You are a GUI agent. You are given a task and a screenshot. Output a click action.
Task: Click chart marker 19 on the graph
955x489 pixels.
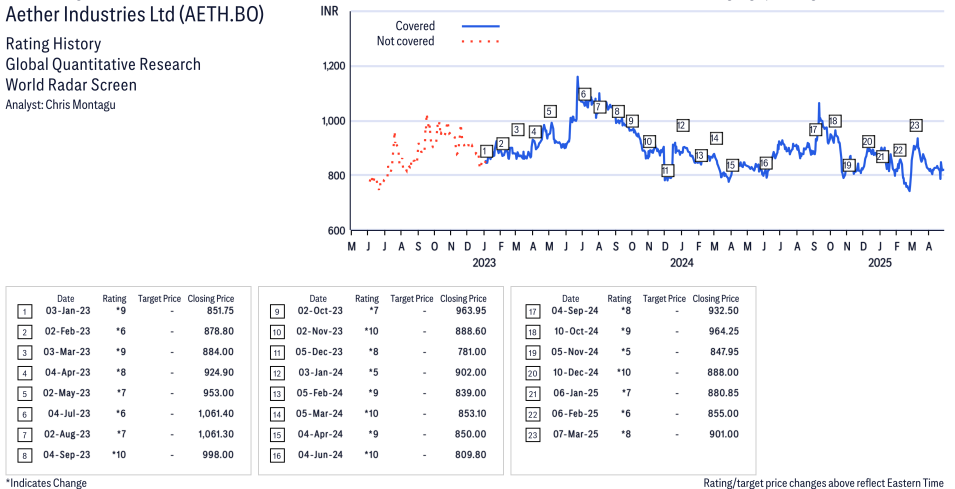(x=847, y=165)
